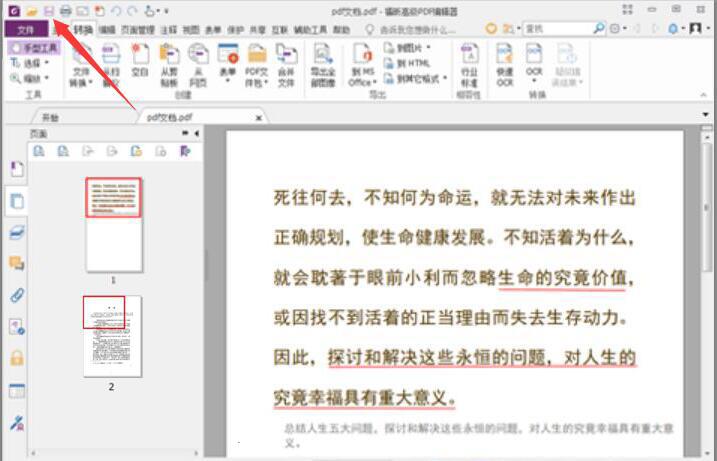Click the purple flag icon in Pages panel toolbar
Viewport: 717px width, 461px height.
[x=185, y=151]
